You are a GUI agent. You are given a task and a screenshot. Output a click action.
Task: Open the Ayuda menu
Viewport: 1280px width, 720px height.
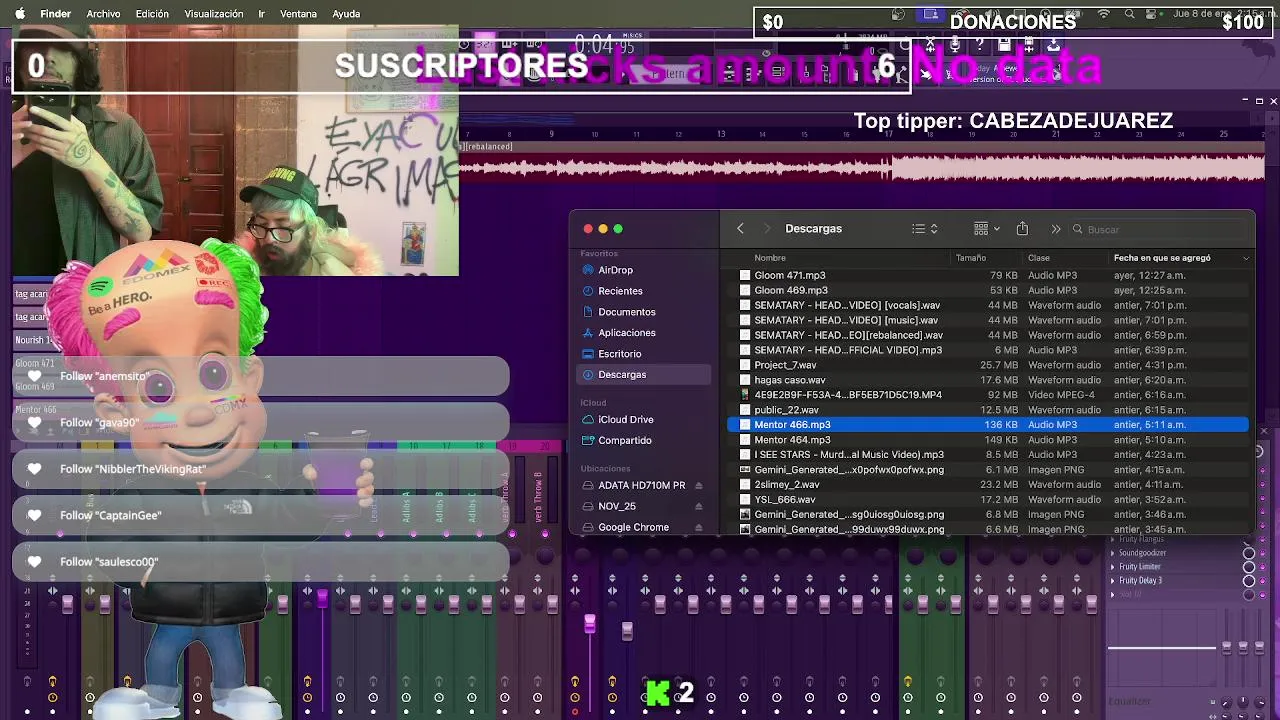346,14
